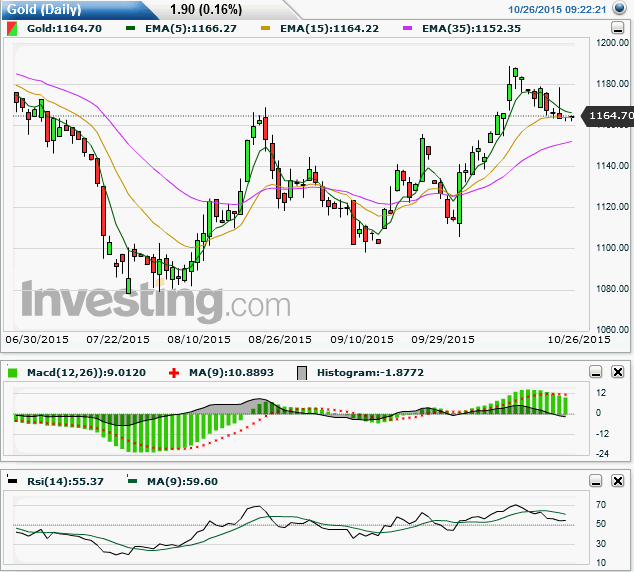The width and height of the screenshot is (634, 572).
Task: Click the 1120.00 price axis label
Action: 613,207
